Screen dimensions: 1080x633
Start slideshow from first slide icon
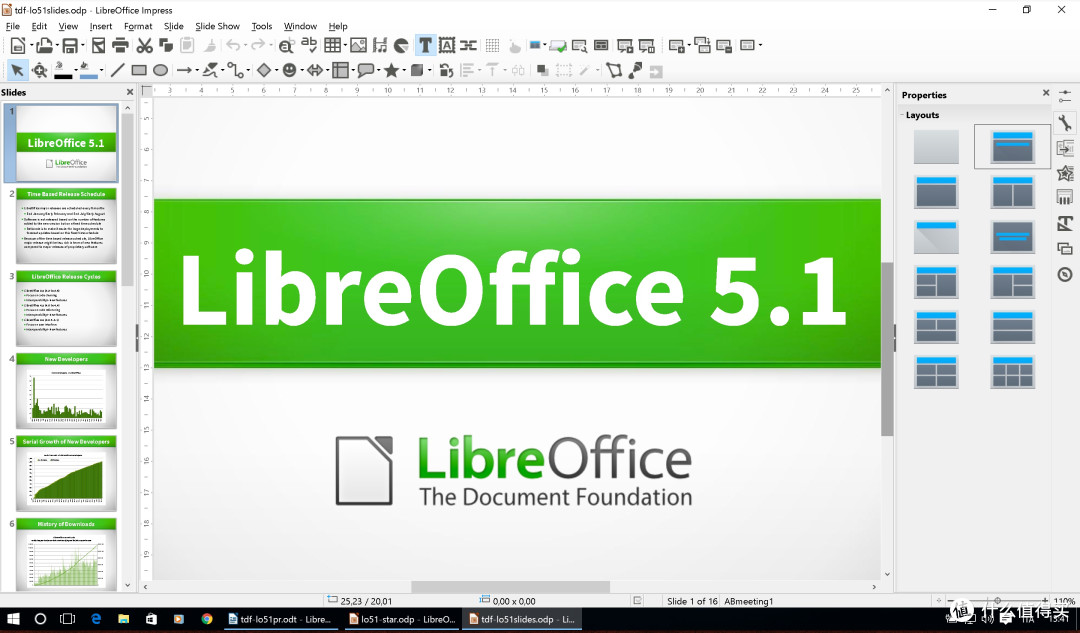click(x=625, y=45)
